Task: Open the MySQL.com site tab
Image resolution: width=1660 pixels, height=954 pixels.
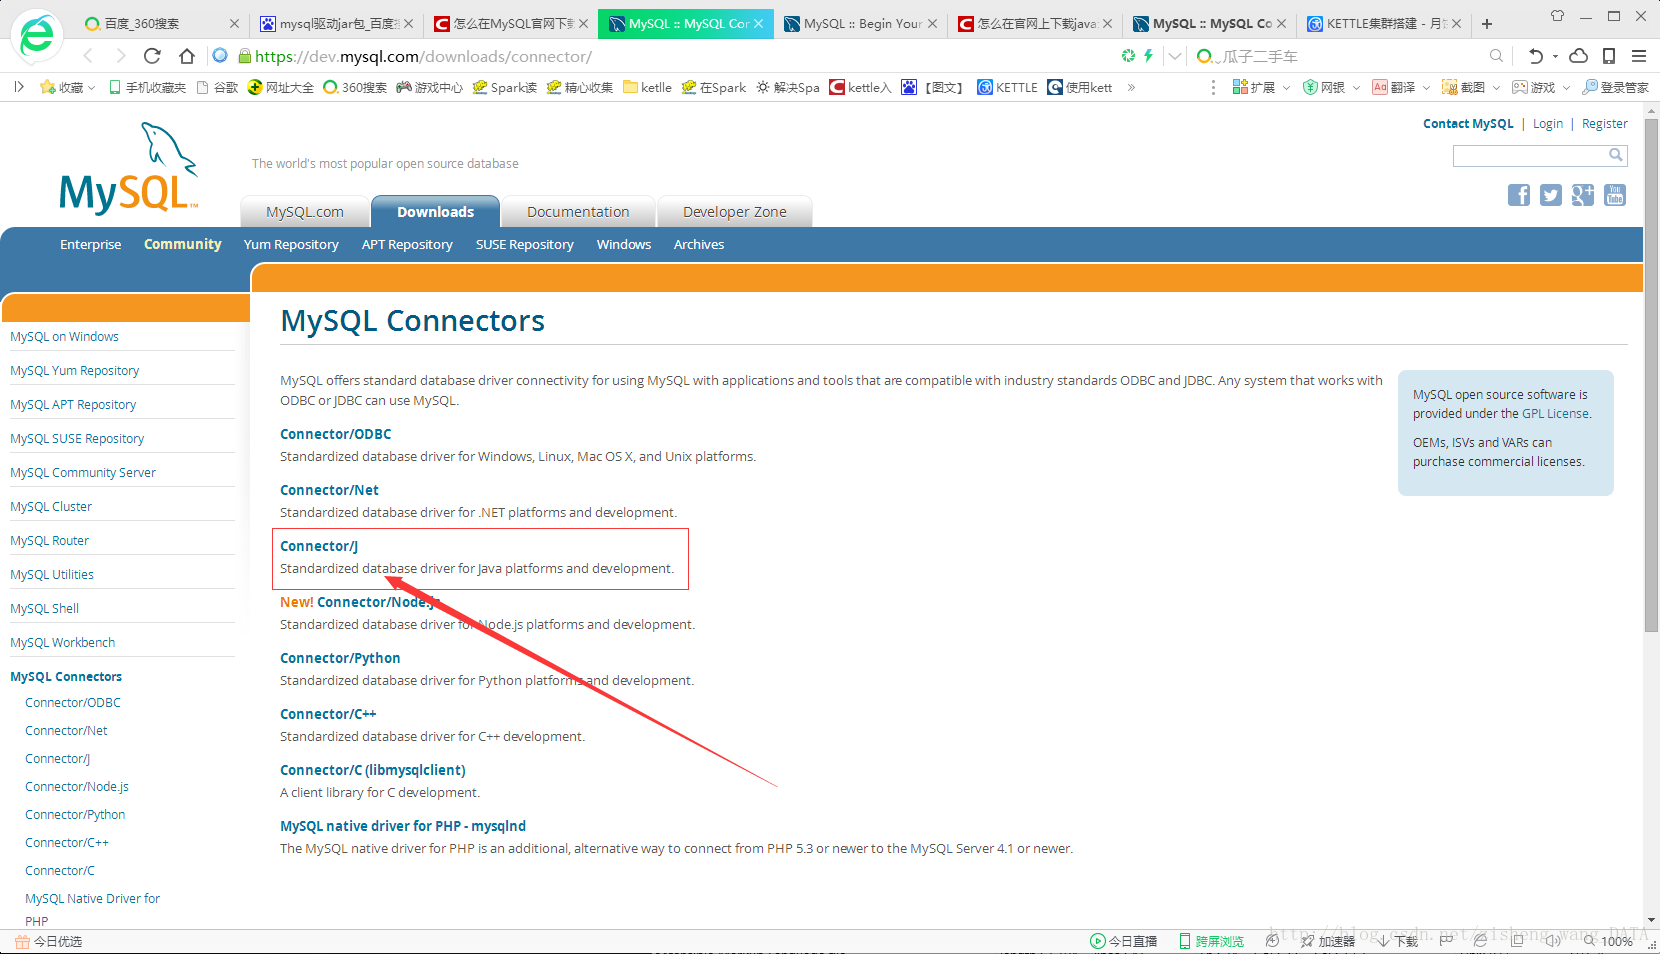Action: pos(305,211)
